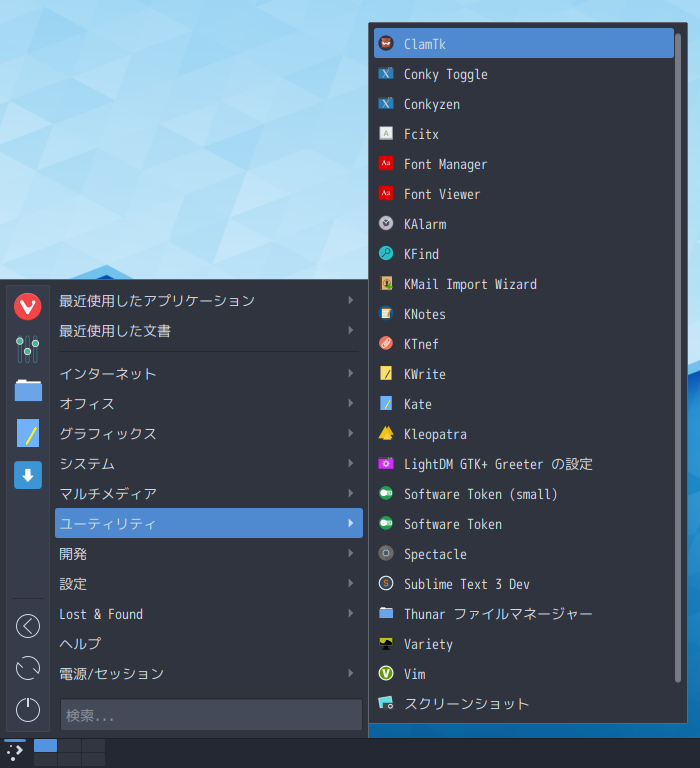Switch to second workspace in pager
Image resolution: width=700 pixels, height=768 pixels.
(70, 745)
